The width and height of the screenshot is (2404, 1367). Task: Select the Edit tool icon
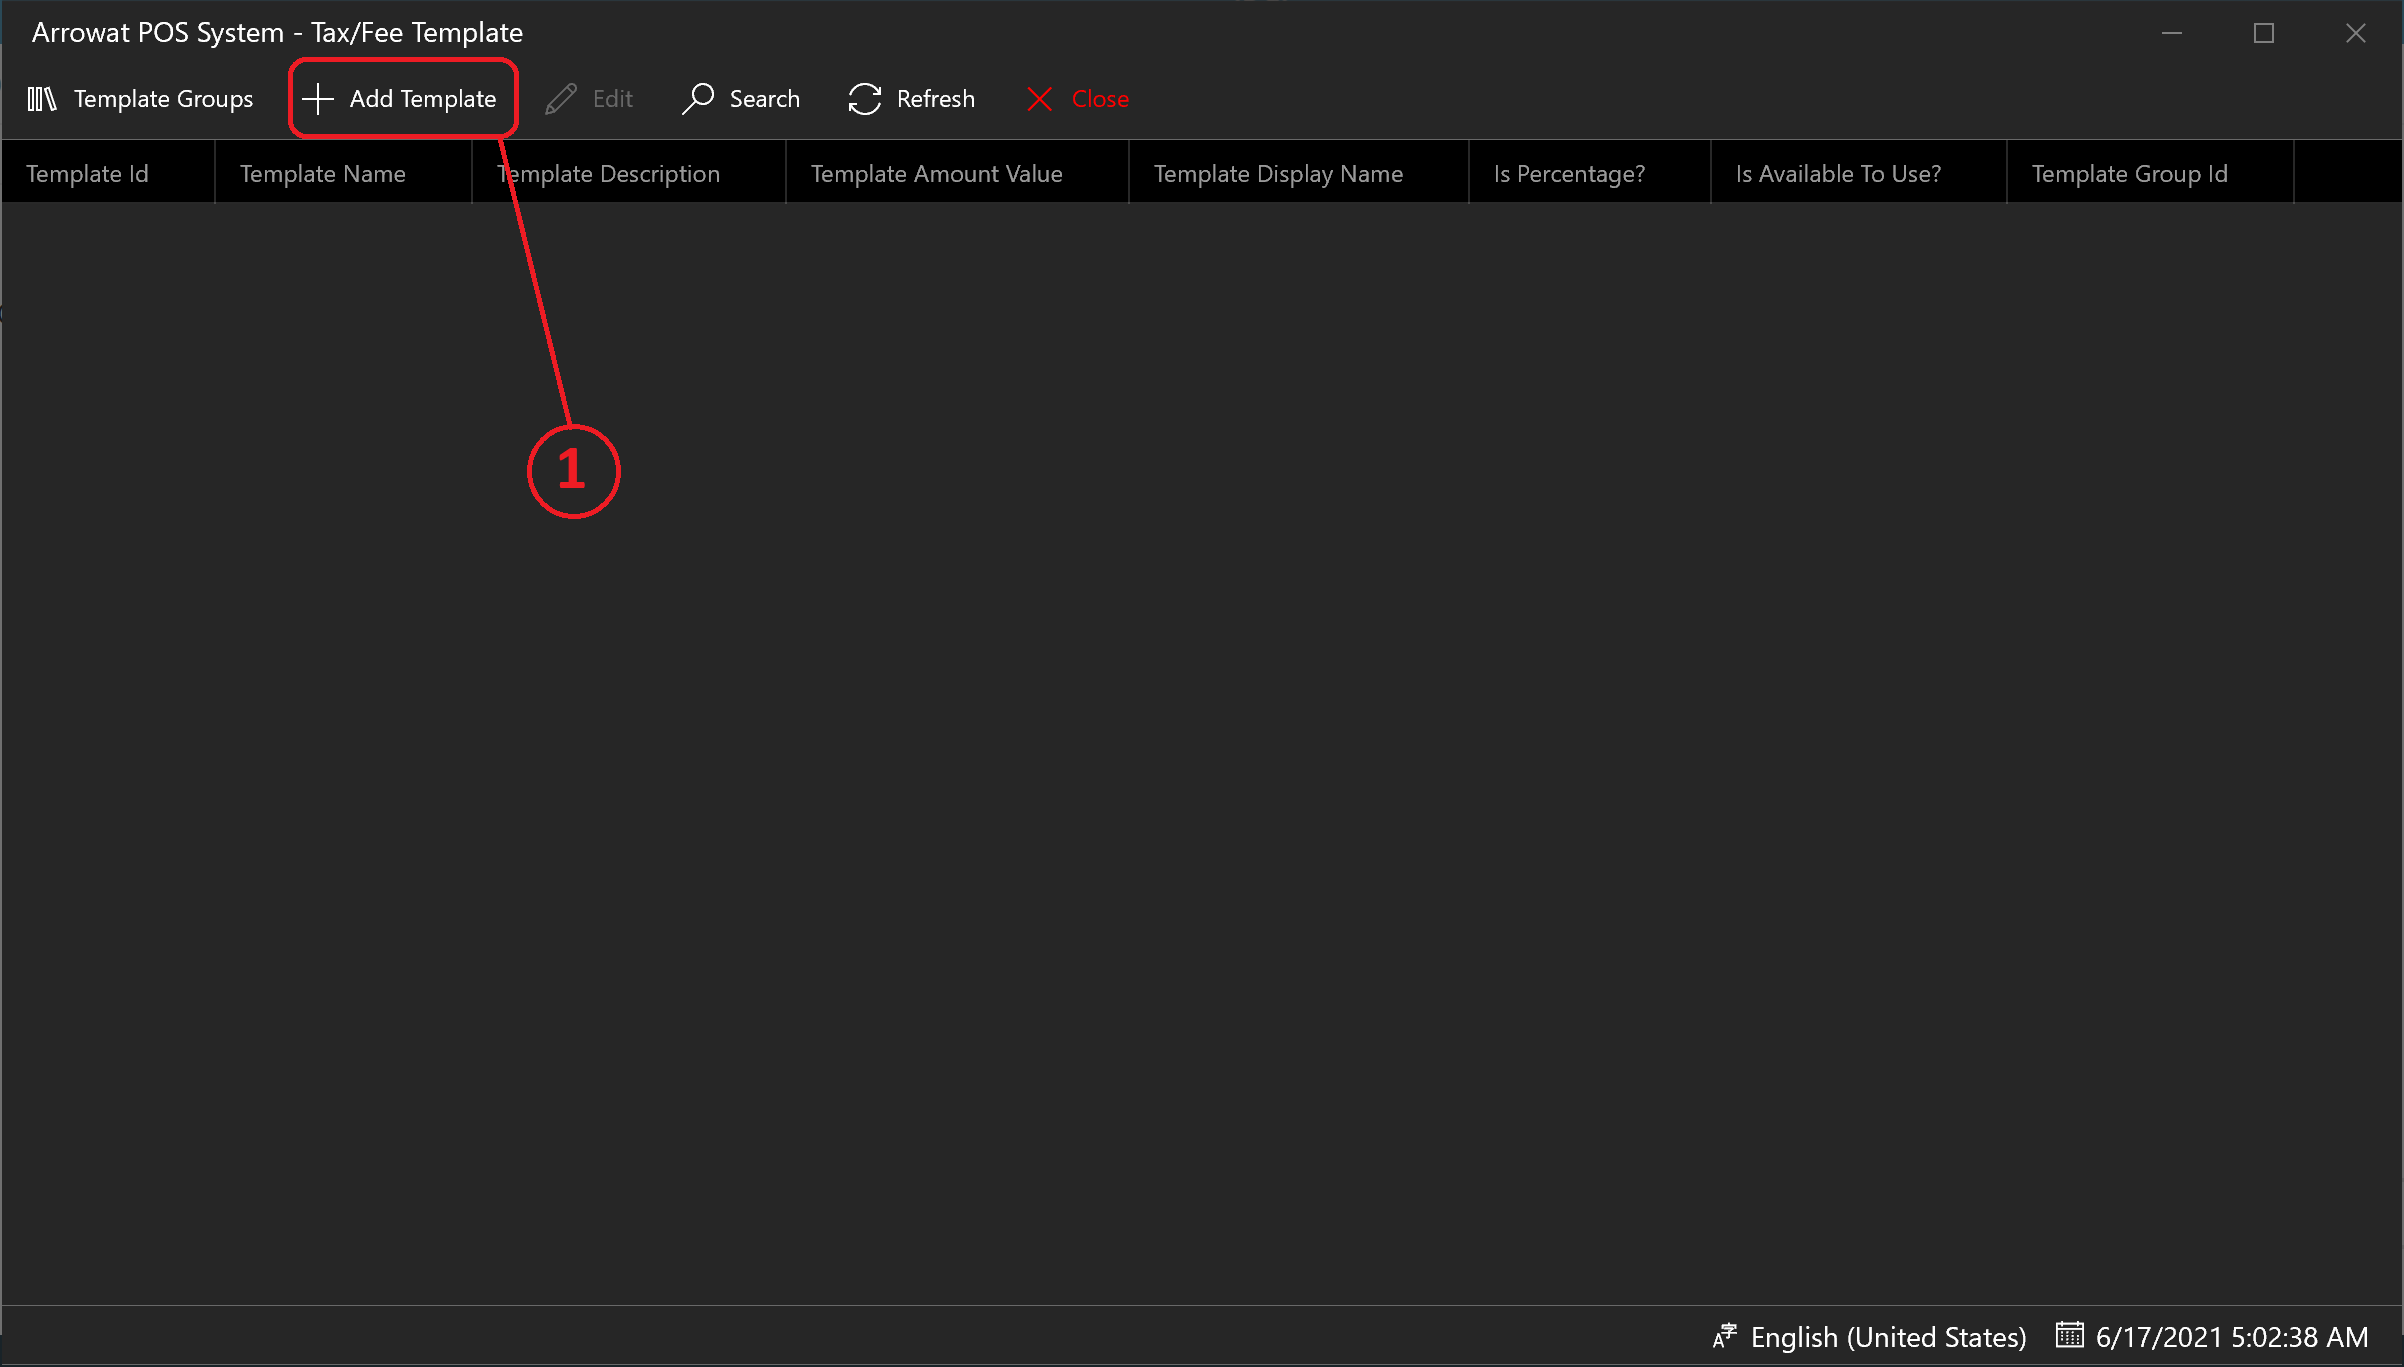pyautogui.click(x=561, y=99)
